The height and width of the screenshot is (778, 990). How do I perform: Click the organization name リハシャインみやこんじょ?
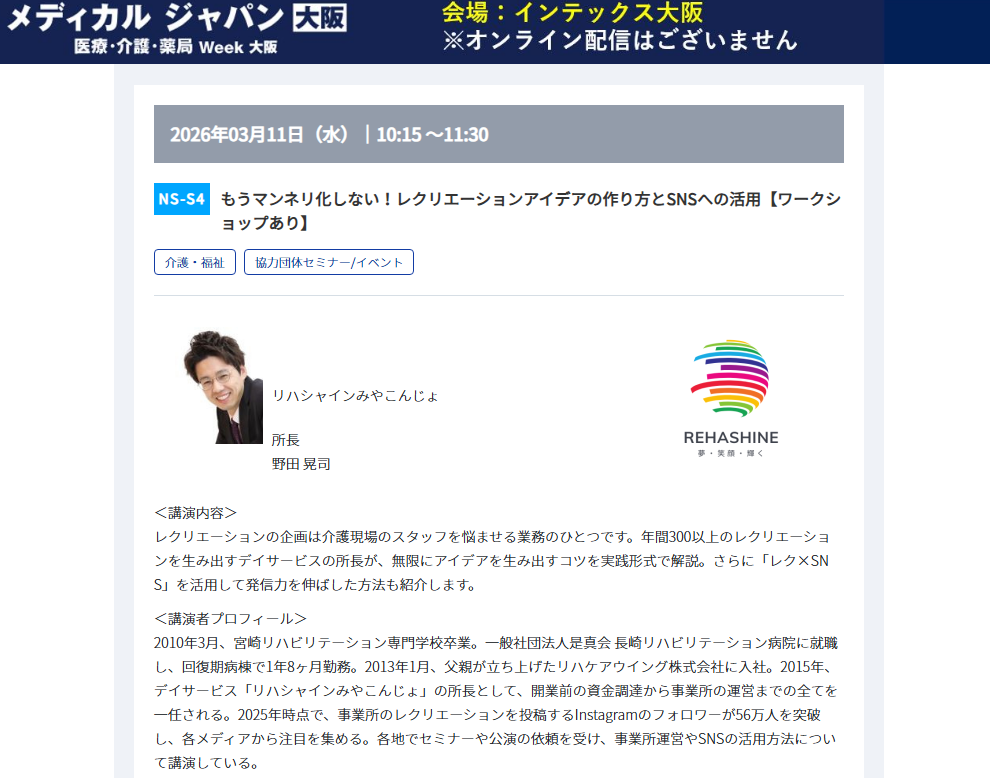355,396
